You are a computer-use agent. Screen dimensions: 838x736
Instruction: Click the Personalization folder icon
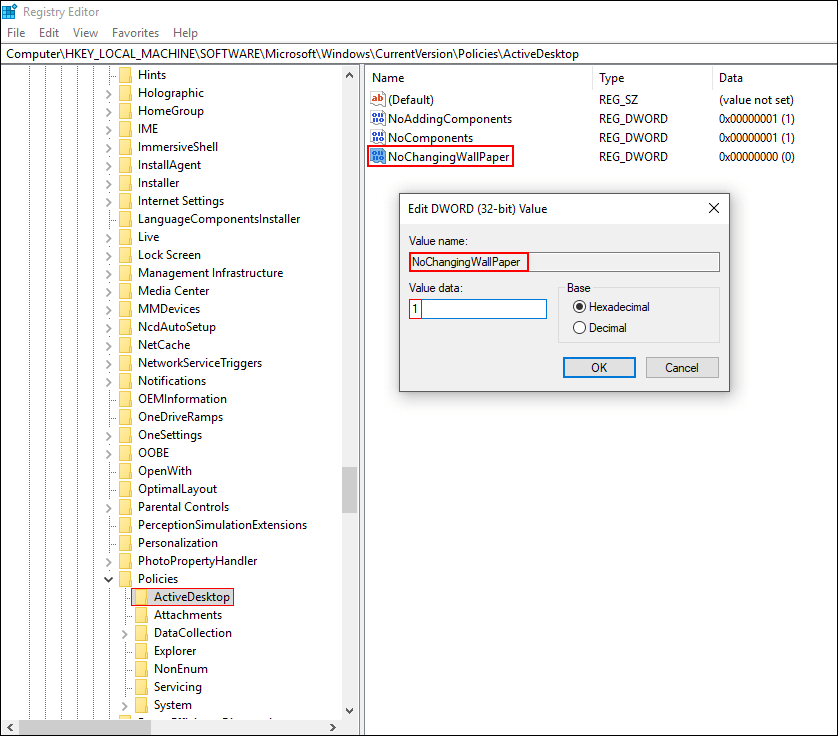coord(125,543)
